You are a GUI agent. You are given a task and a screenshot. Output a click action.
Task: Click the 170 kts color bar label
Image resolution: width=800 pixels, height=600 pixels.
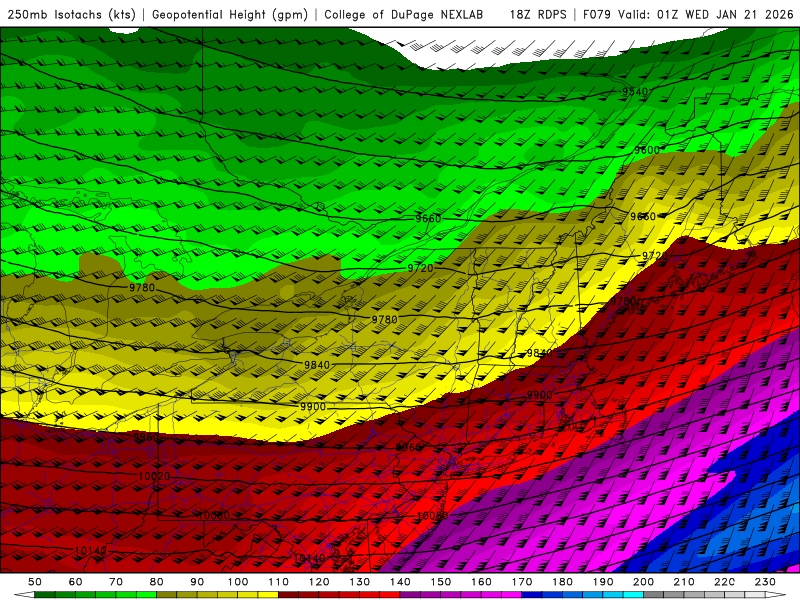tap(522, 582)
